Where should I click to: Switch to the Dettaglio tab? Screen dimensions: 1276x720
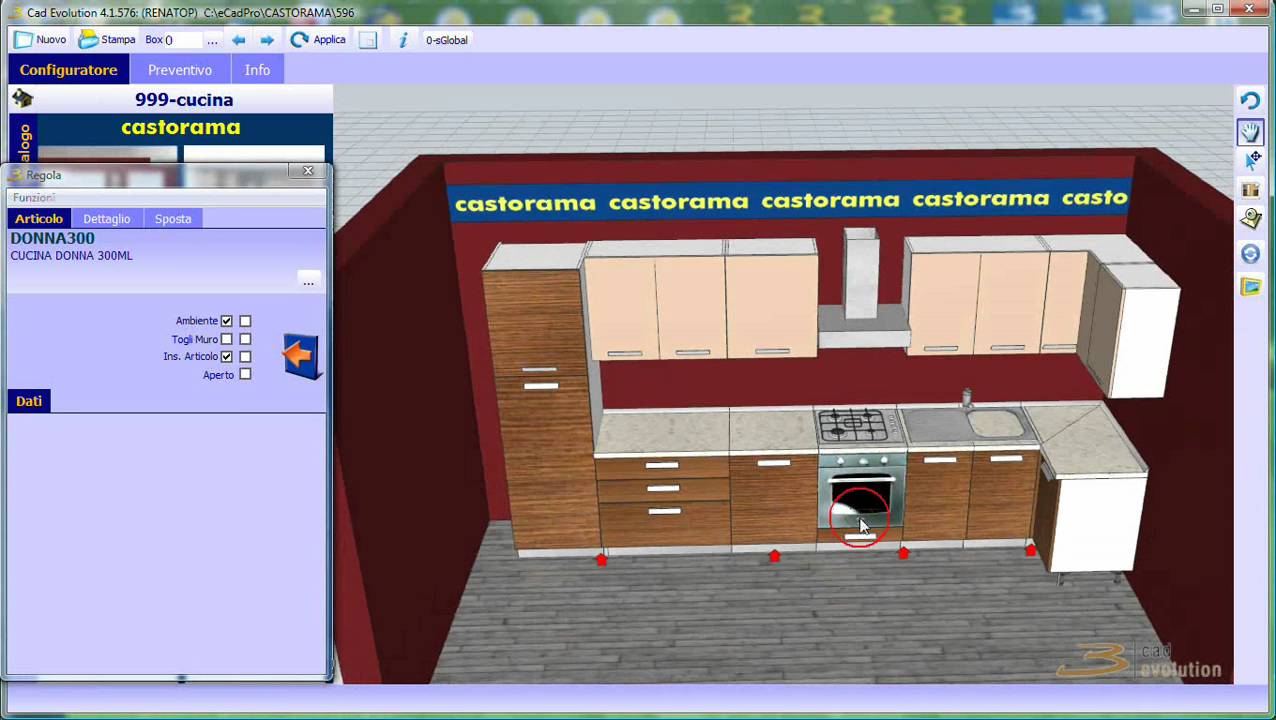(x=106, y=218)
